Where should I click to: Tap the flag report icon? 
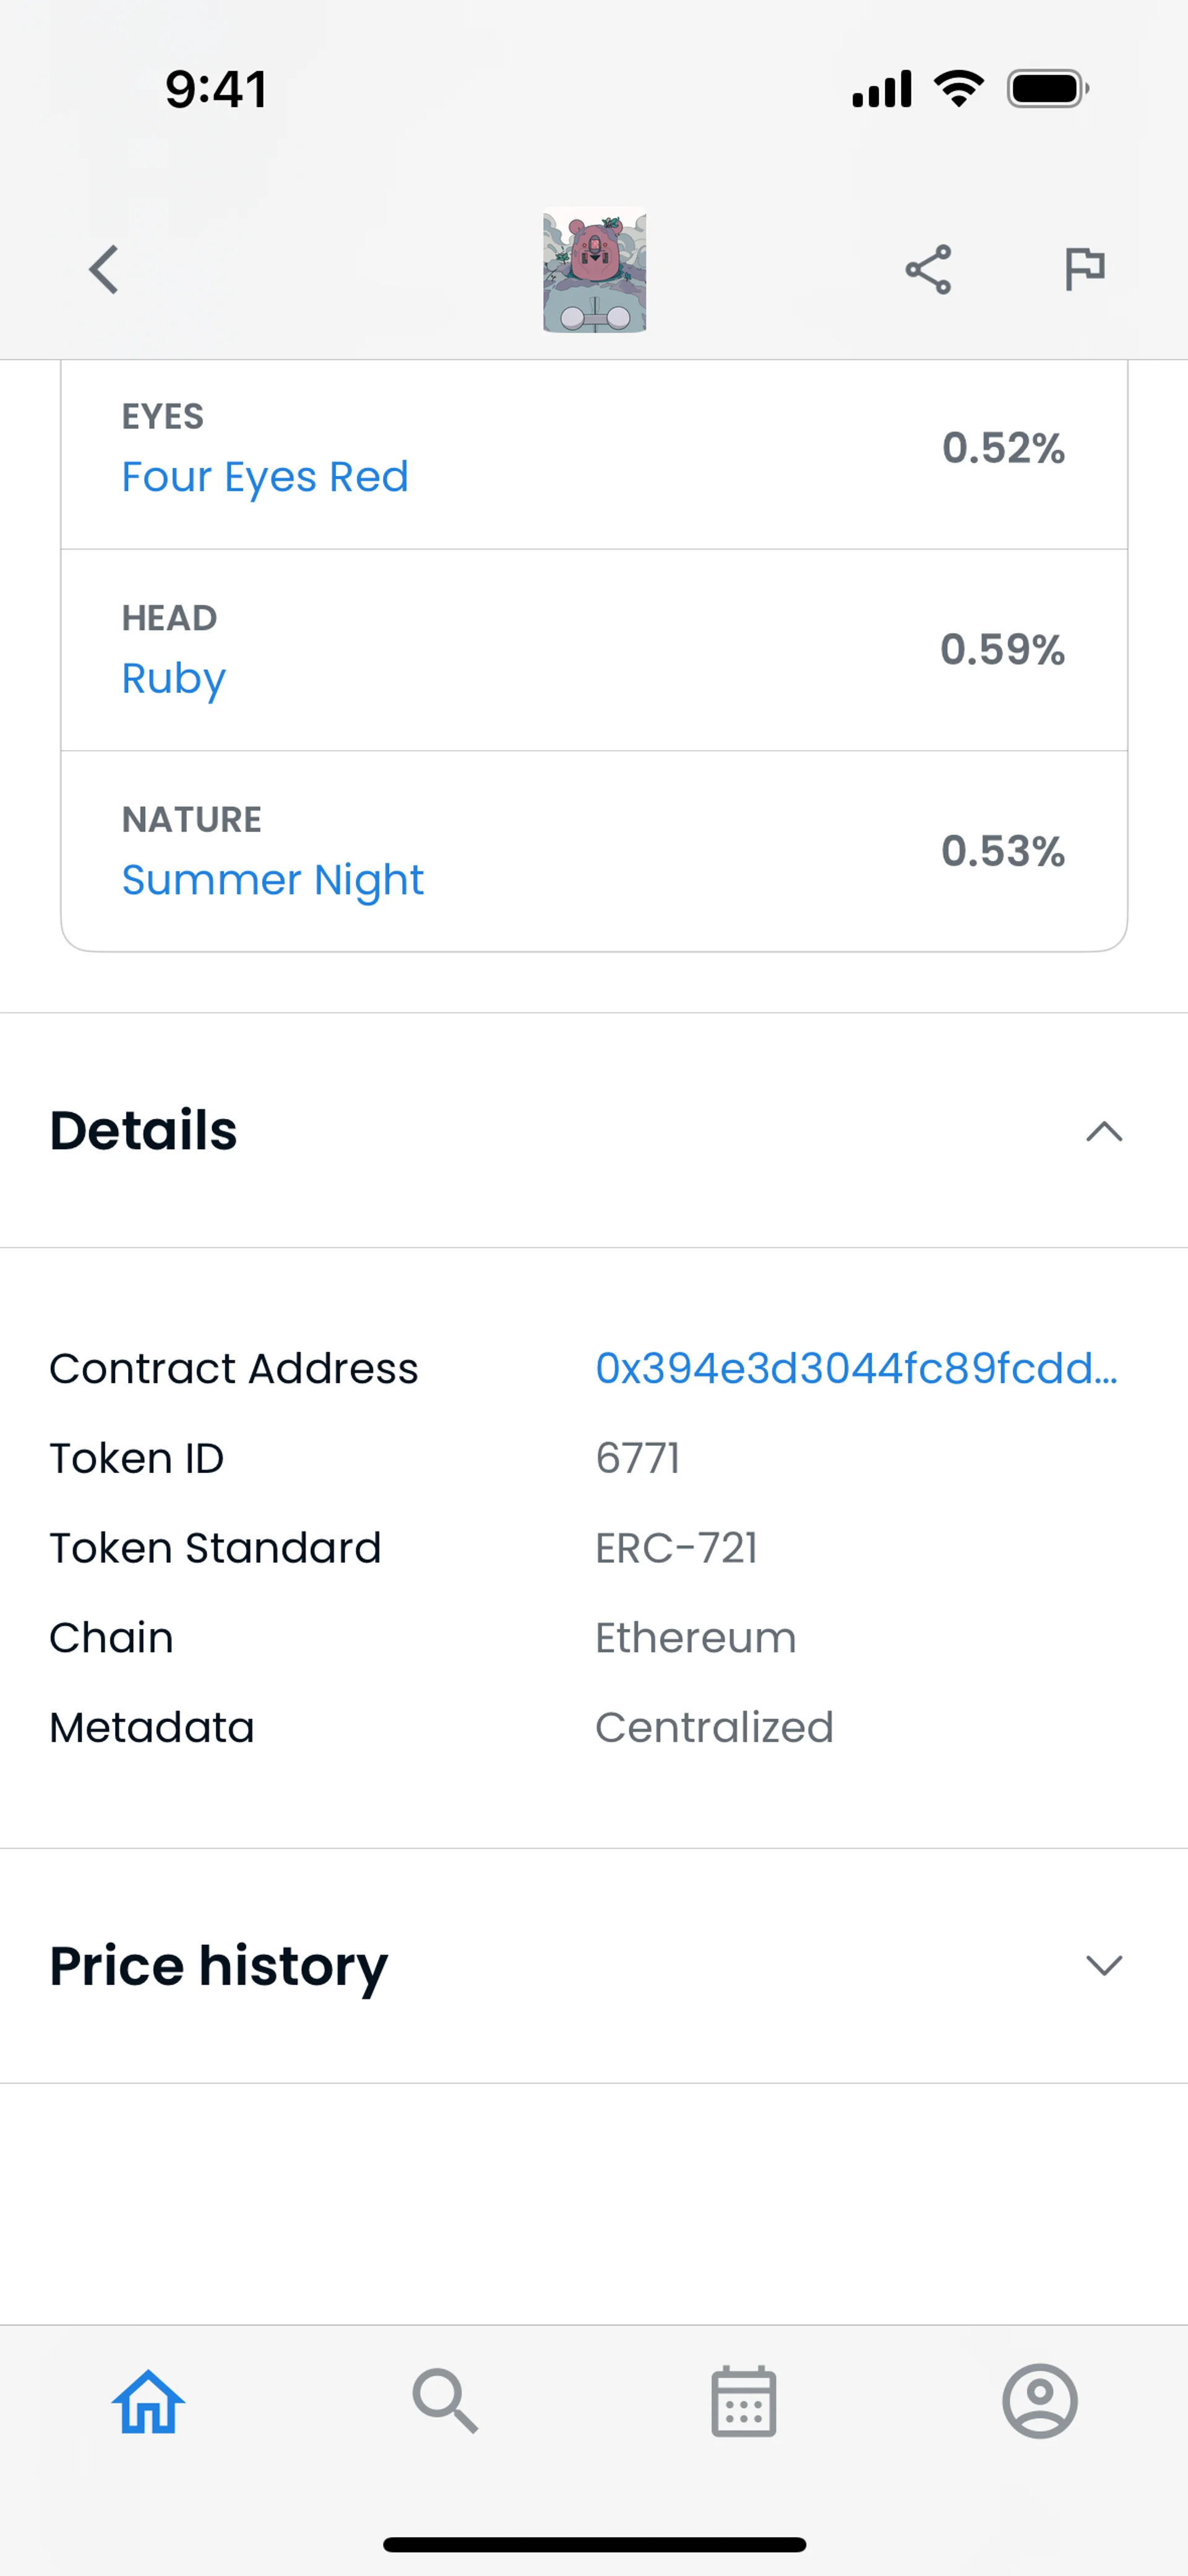pos(1084,269)
